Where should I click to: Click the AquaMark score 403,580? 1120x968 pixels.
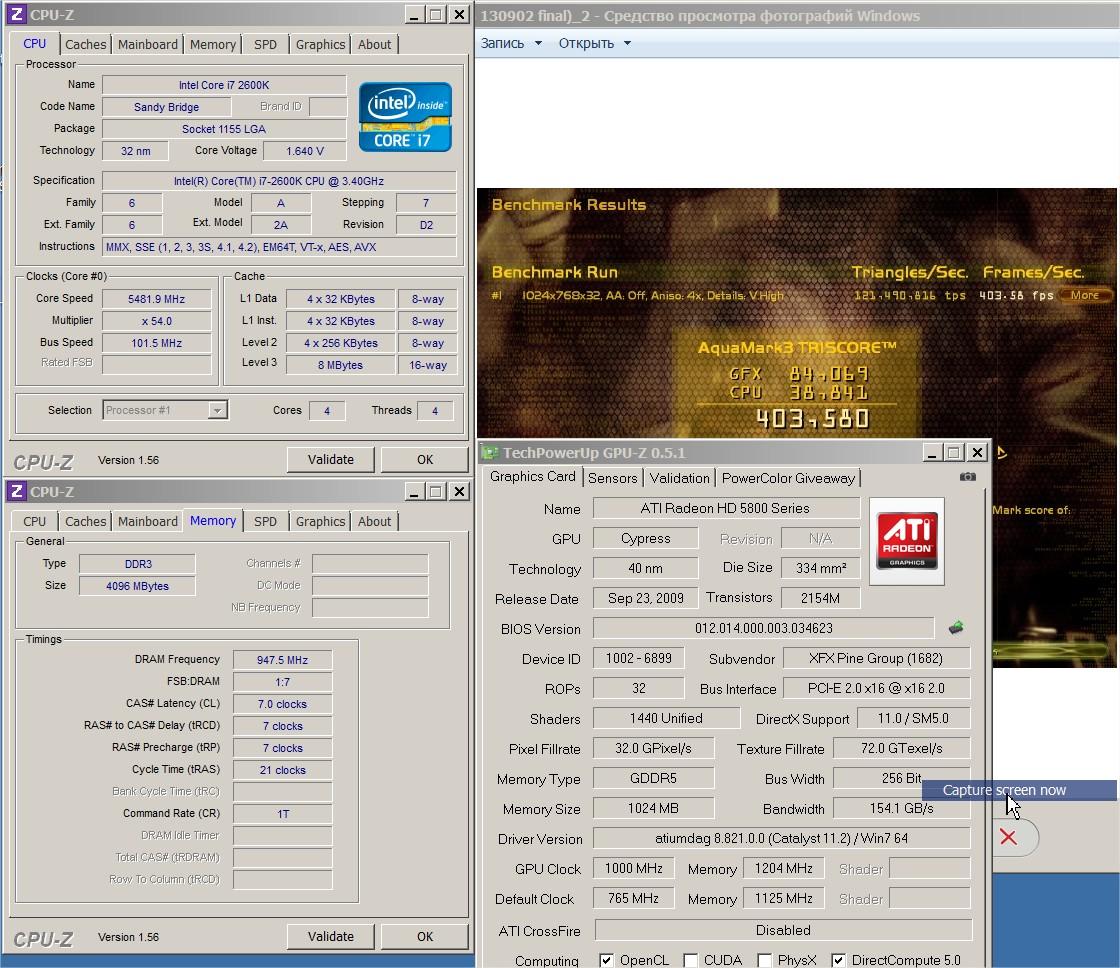click(x=812, y=419)
